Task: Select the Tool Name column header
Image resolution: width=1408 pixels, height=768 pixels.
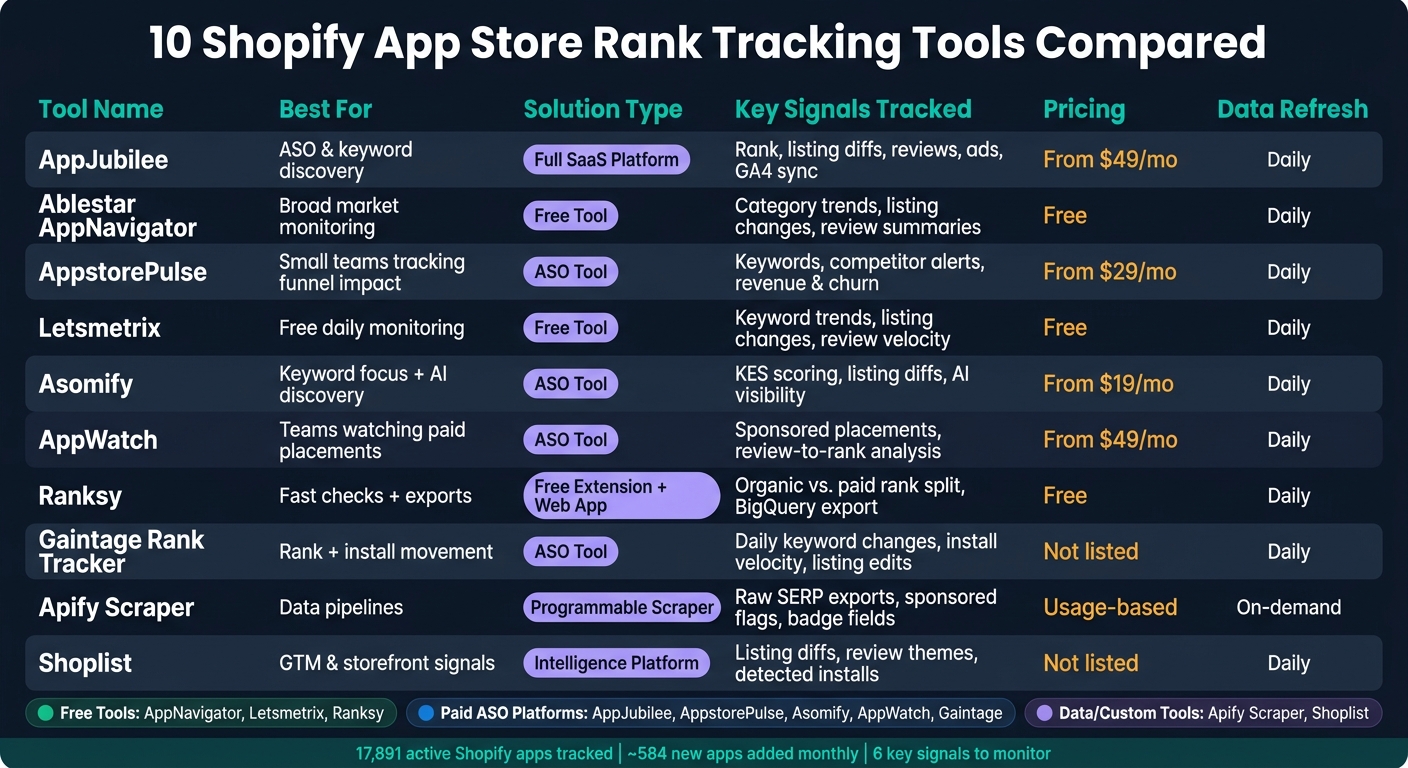Action: click(x=101, y=110)
